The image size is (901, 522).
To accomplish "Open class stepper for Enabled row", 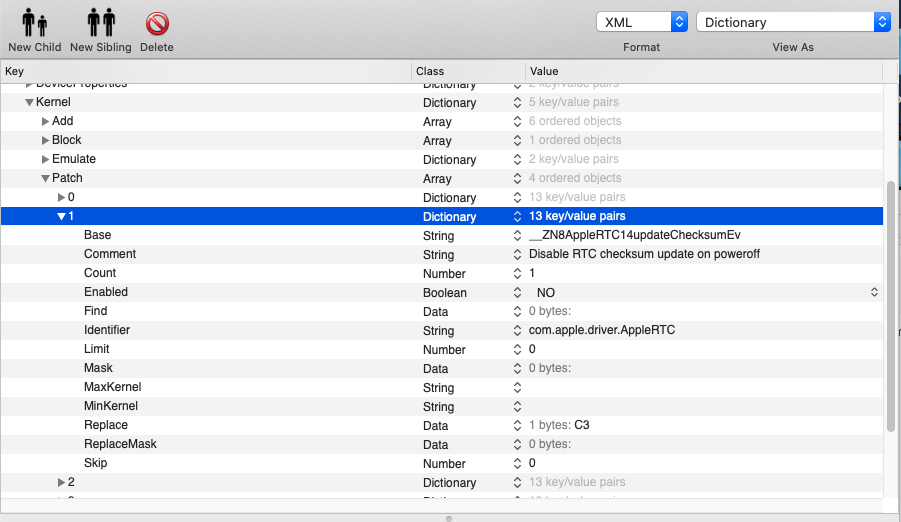I will [517, 292].
